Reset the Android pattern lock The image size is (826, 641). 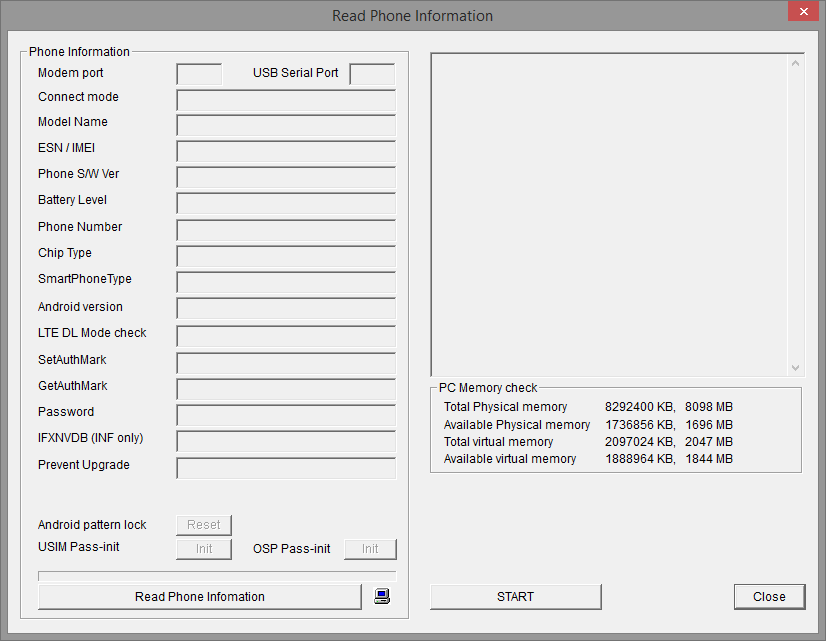[x=204, y=525]
